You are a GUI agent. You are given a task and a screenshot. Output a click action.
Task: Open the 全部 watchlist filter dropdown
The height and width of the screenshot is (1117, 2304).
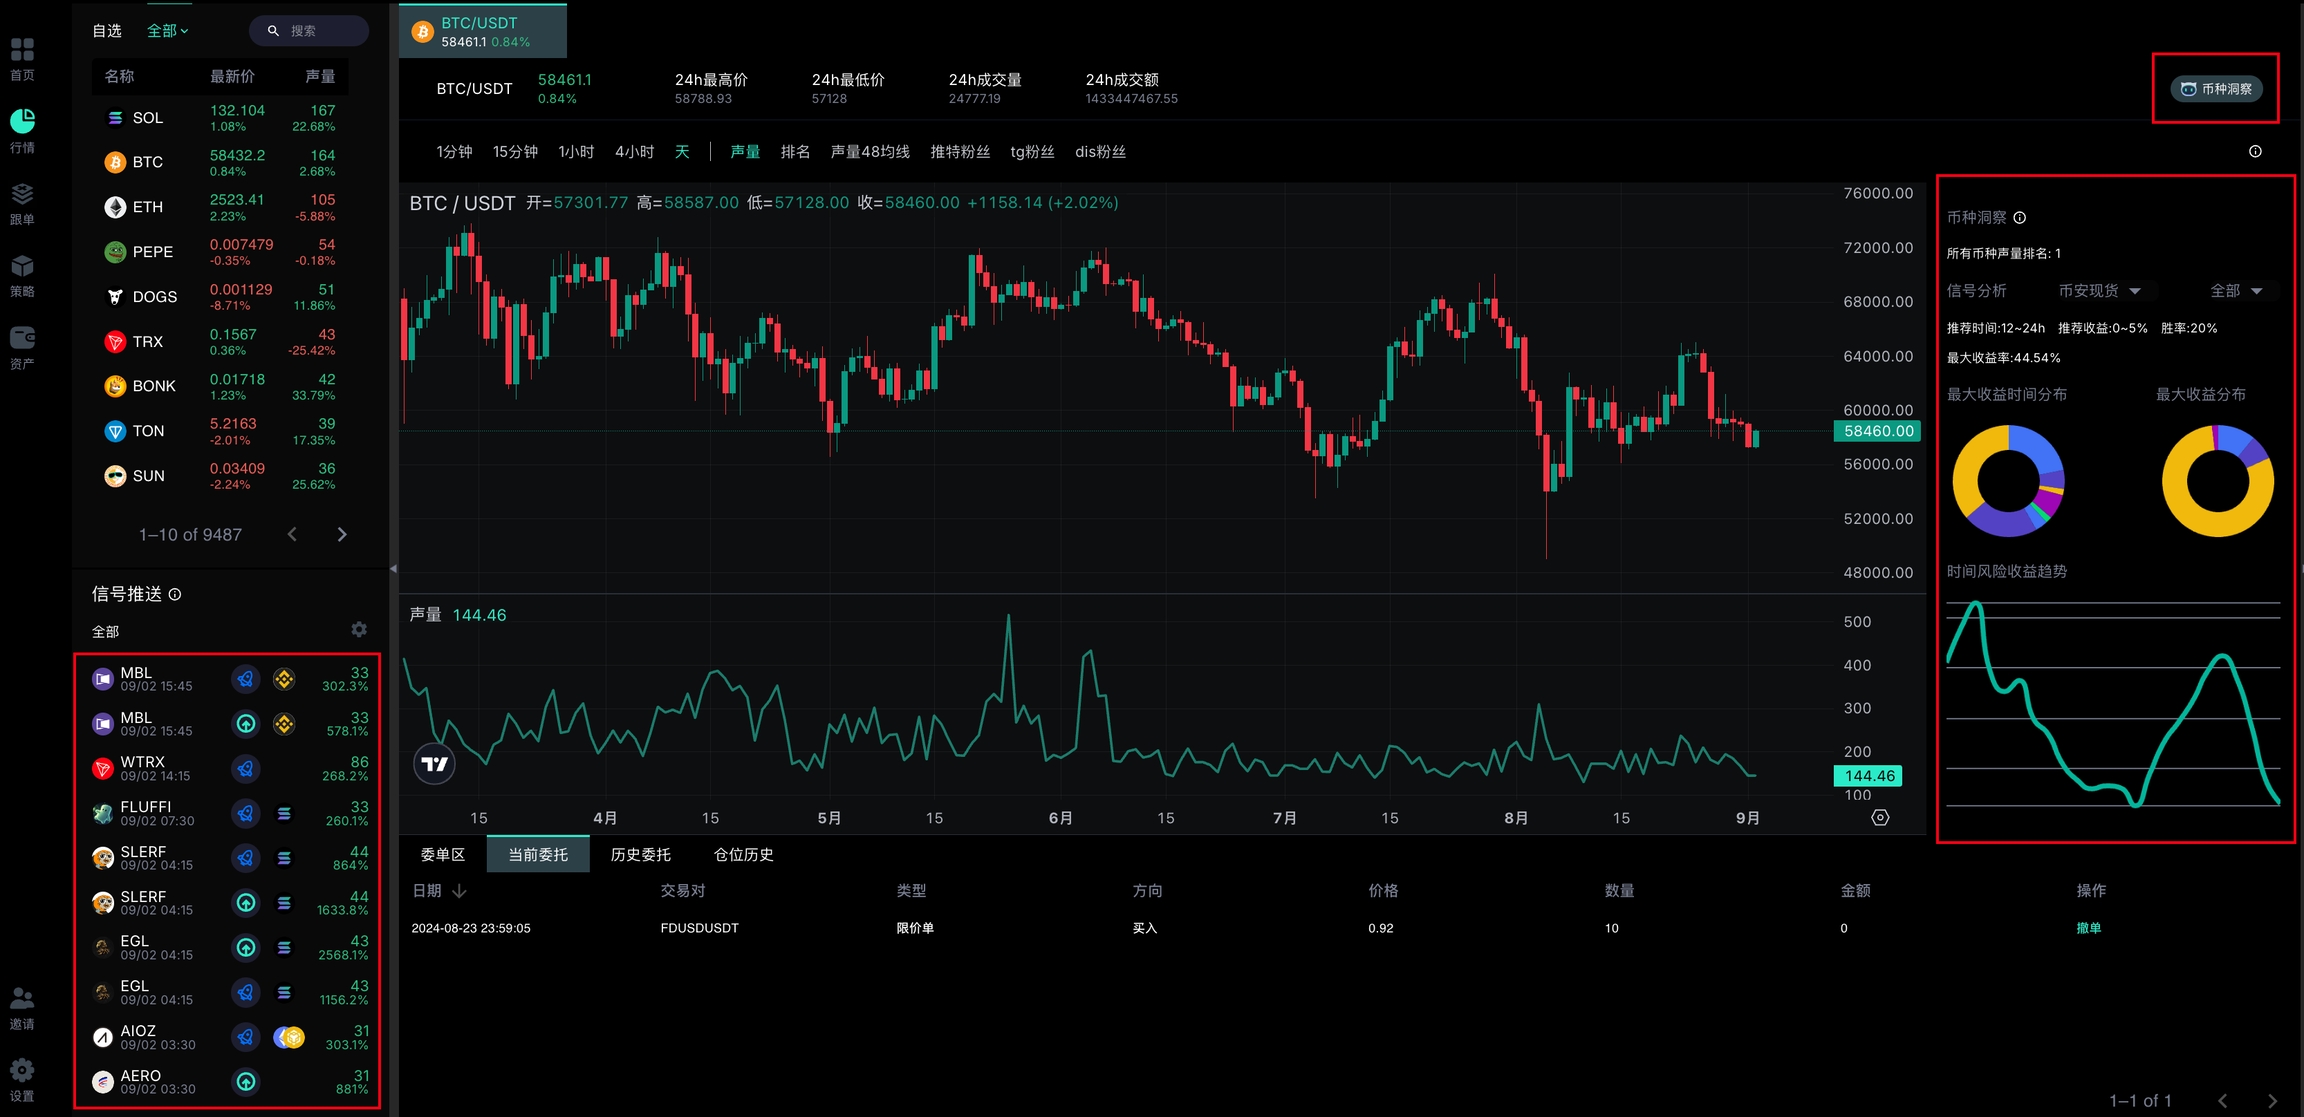(x=168, y=31)
